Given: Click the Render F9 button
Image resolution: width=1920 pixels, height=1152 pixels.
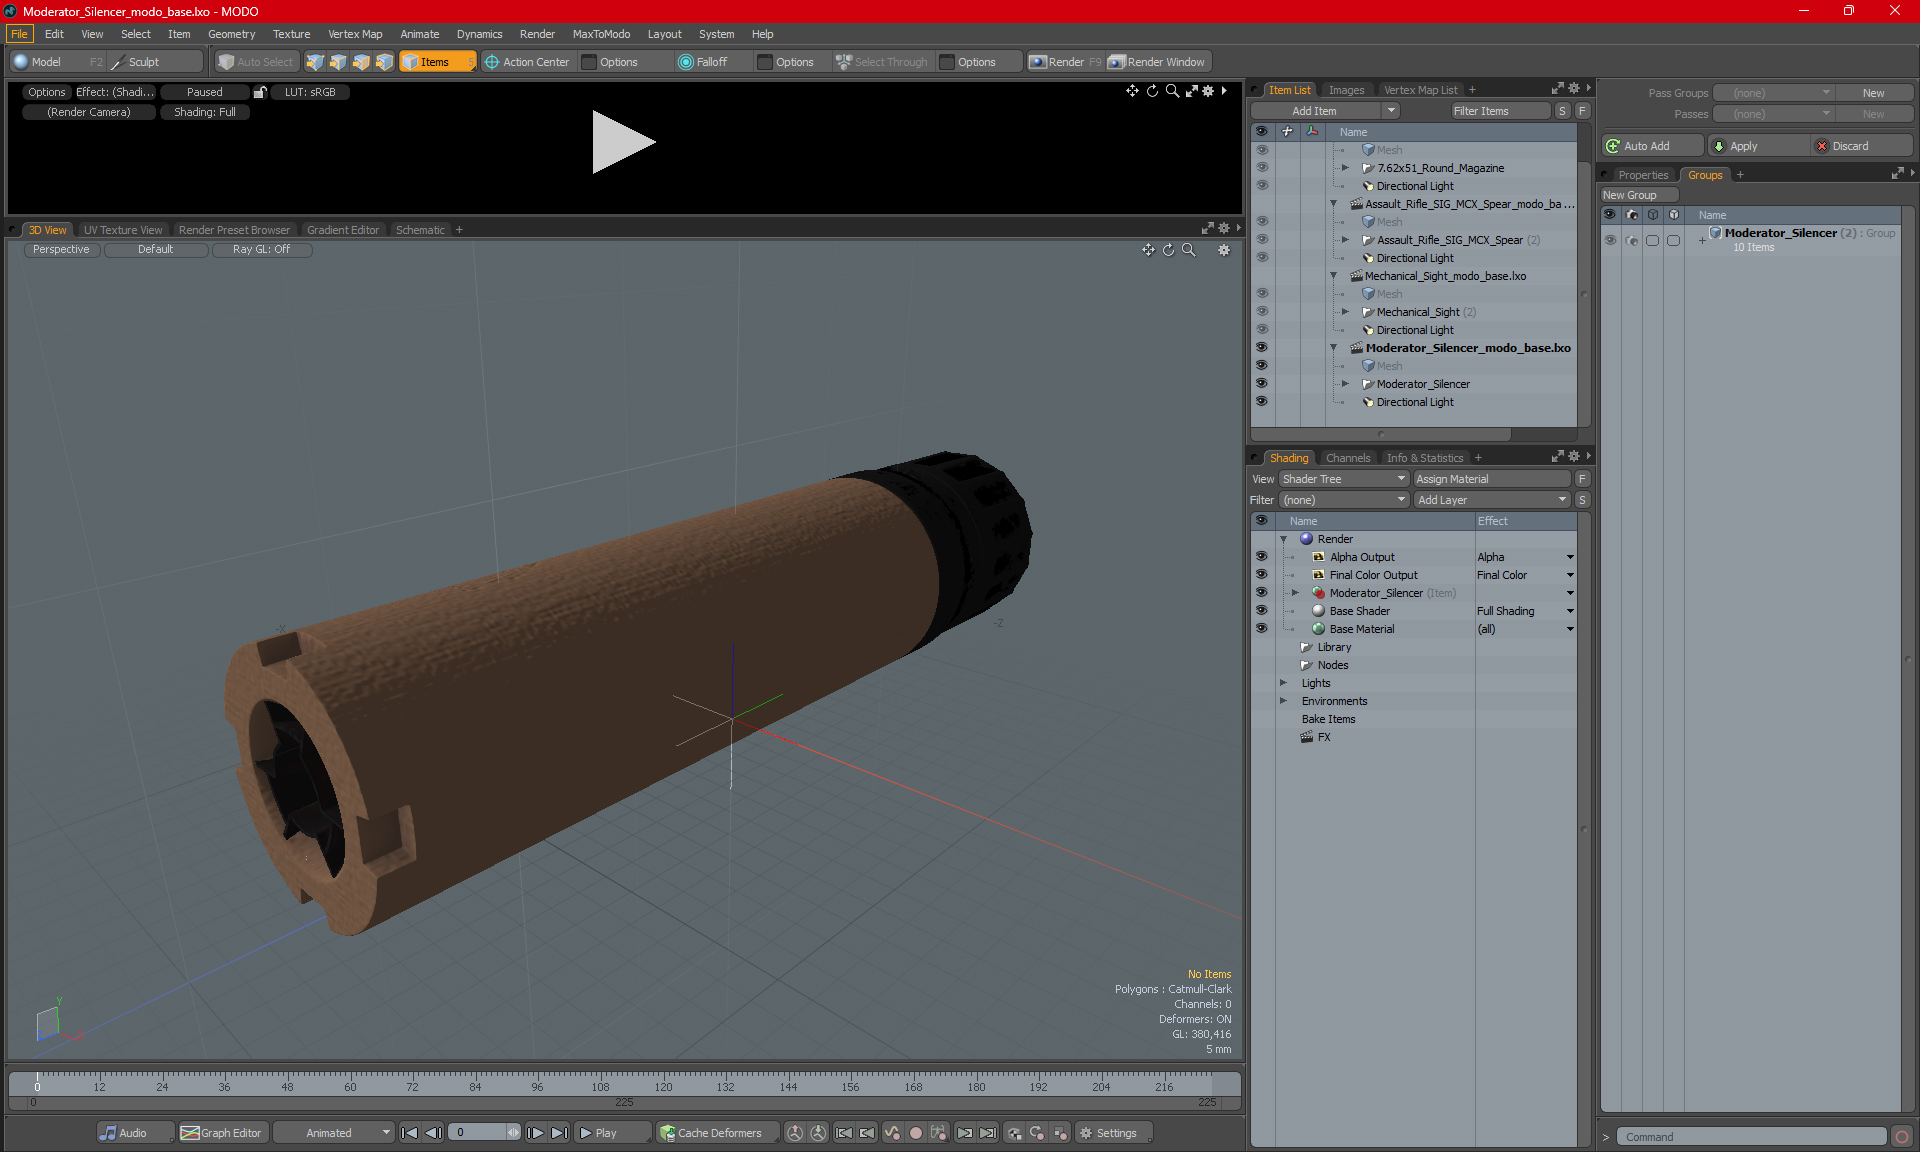Looking at the screenshot, I should click(1066, 62).
